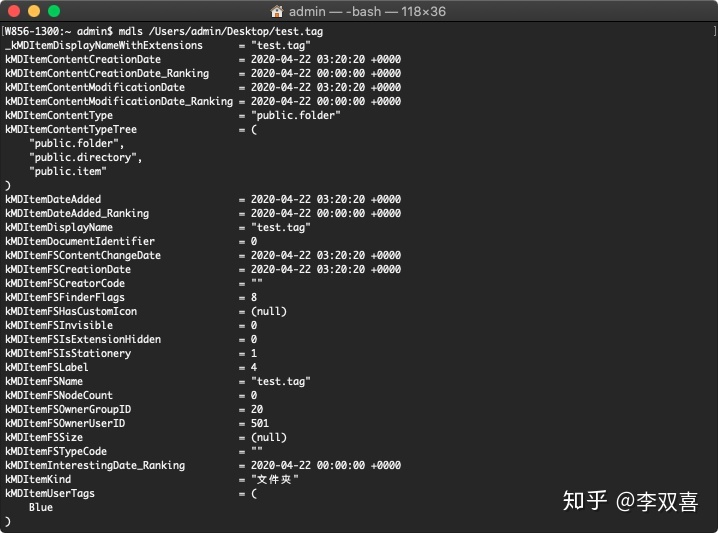Click the "public.item" list entry

pos(68,171)
